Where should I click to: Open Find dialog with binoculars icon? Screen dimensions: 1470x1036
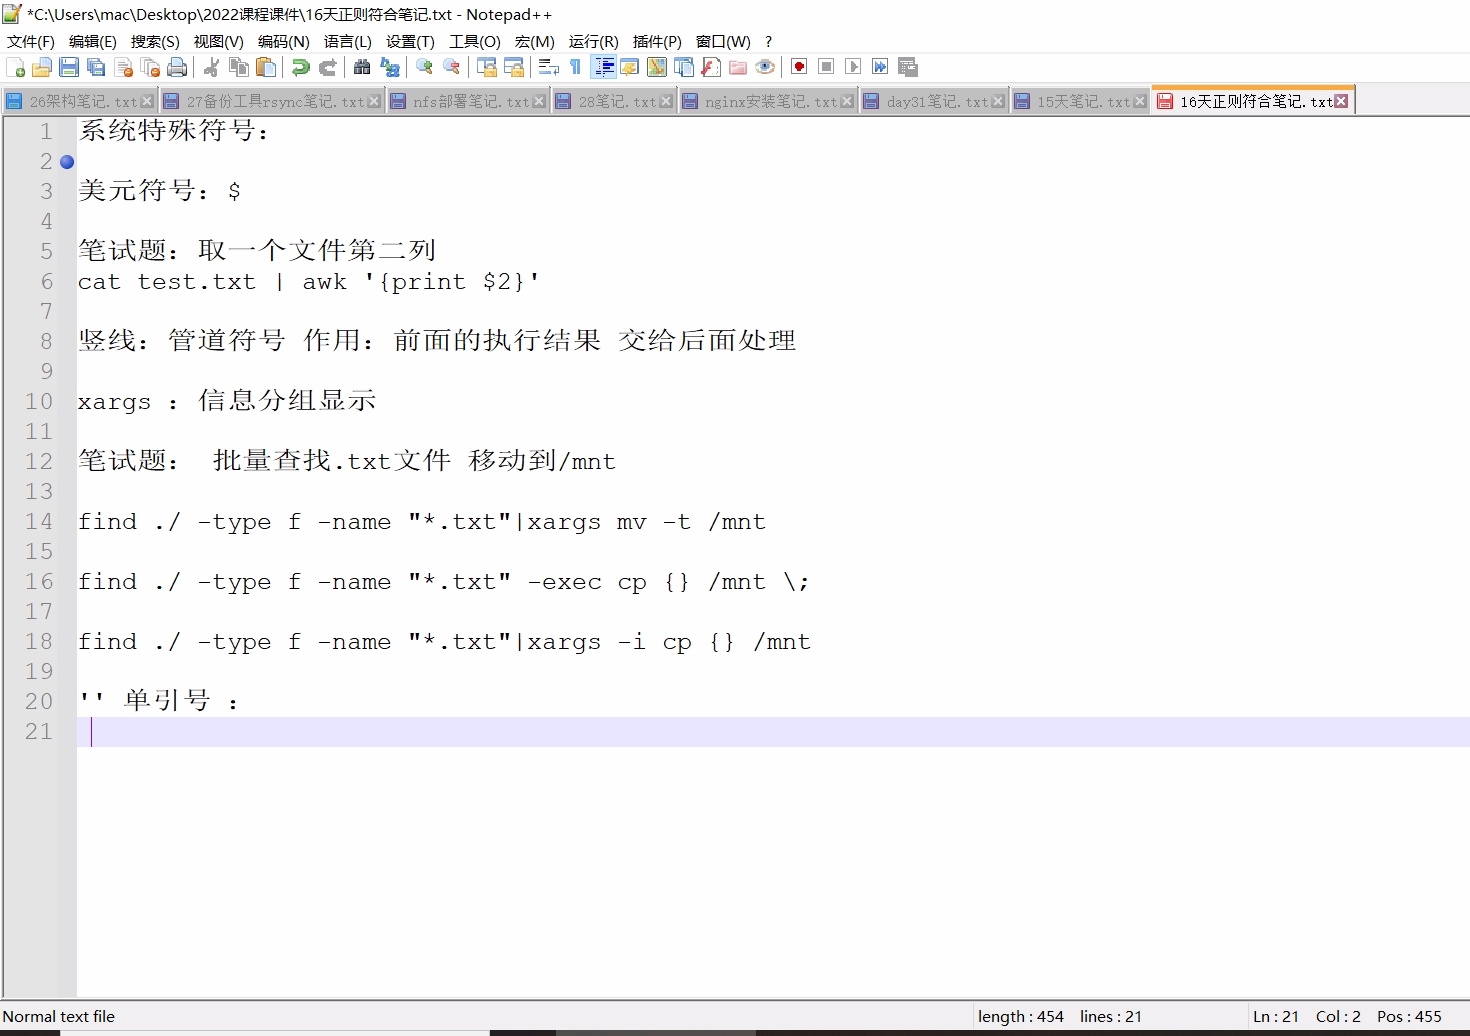[x=361, y=67]
